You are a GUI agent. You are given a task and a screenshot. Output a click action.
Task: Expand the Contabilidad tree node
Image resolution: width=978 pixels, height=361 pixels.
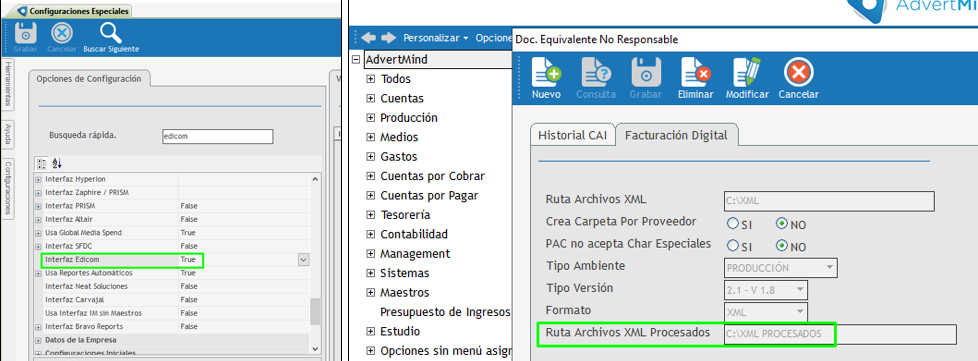(370, 234)
